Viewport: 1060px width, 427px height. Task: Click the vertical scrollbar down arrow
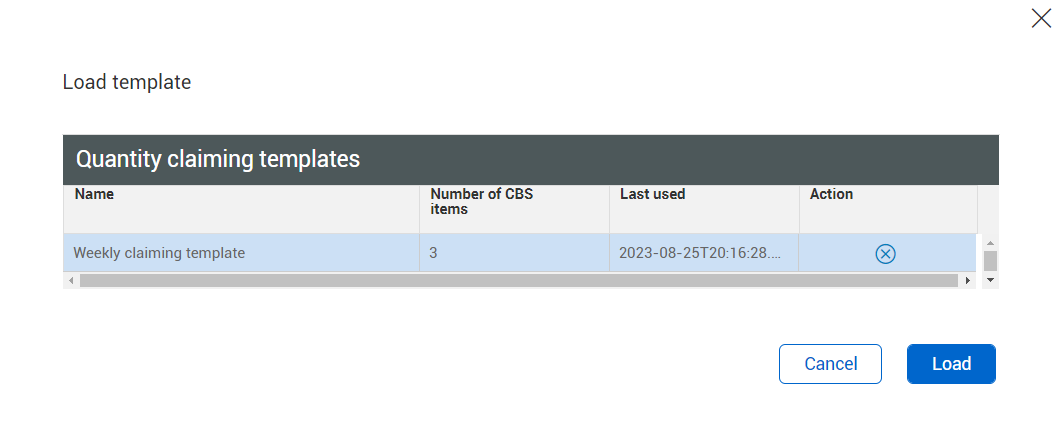coord(990,281)
